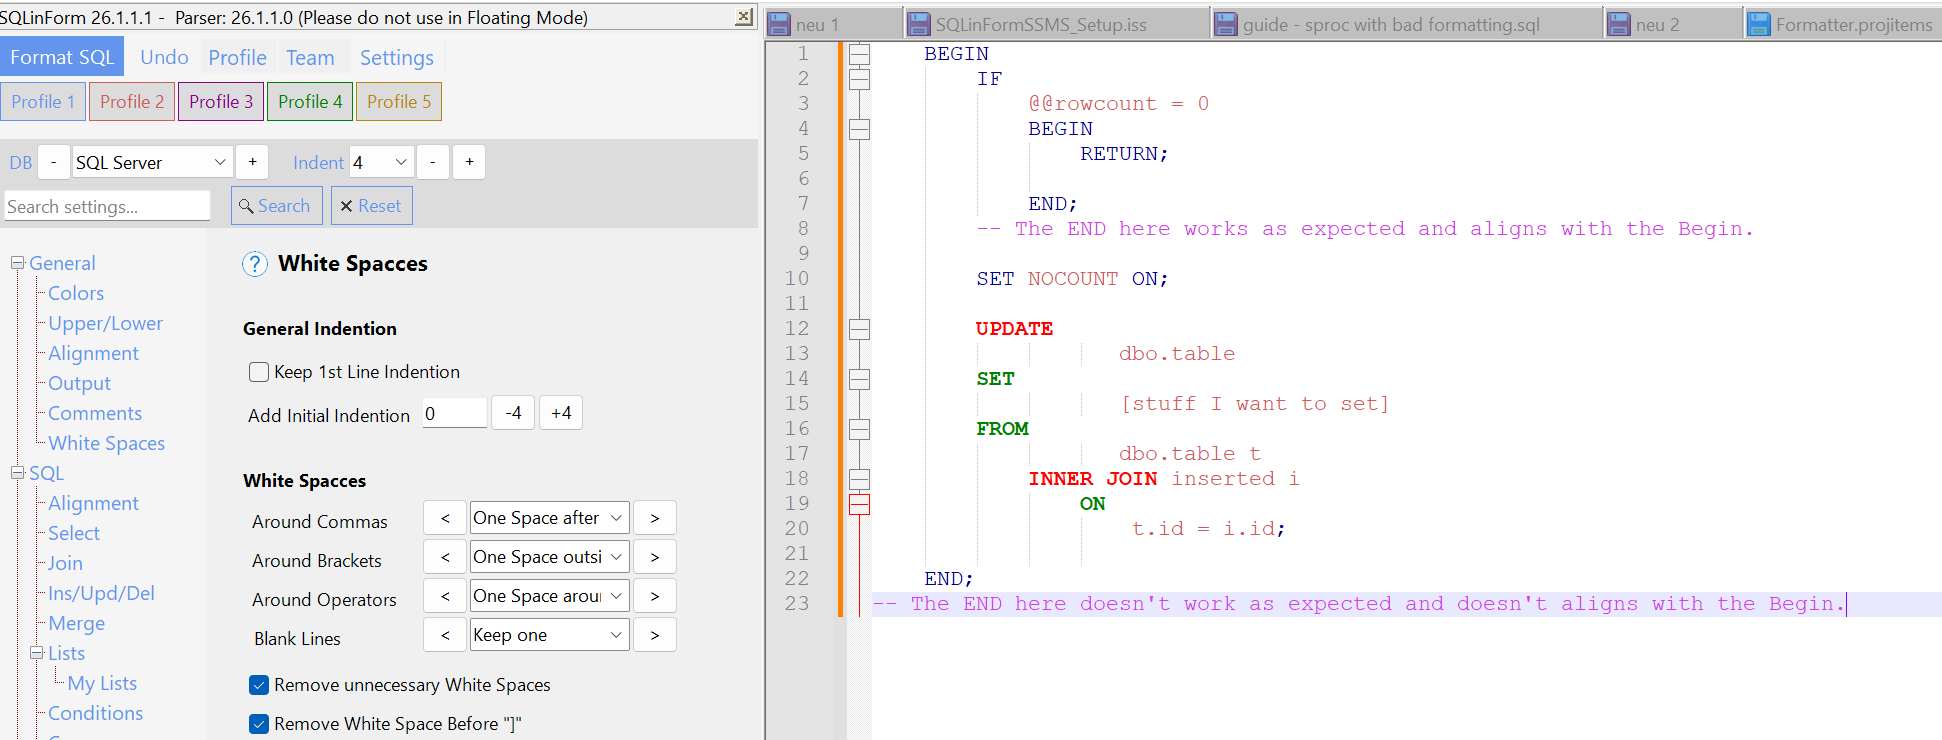Click the pin icon in SQLinForm title bar
This screenshot has height=740, width=1942.
tap(743, 17)
